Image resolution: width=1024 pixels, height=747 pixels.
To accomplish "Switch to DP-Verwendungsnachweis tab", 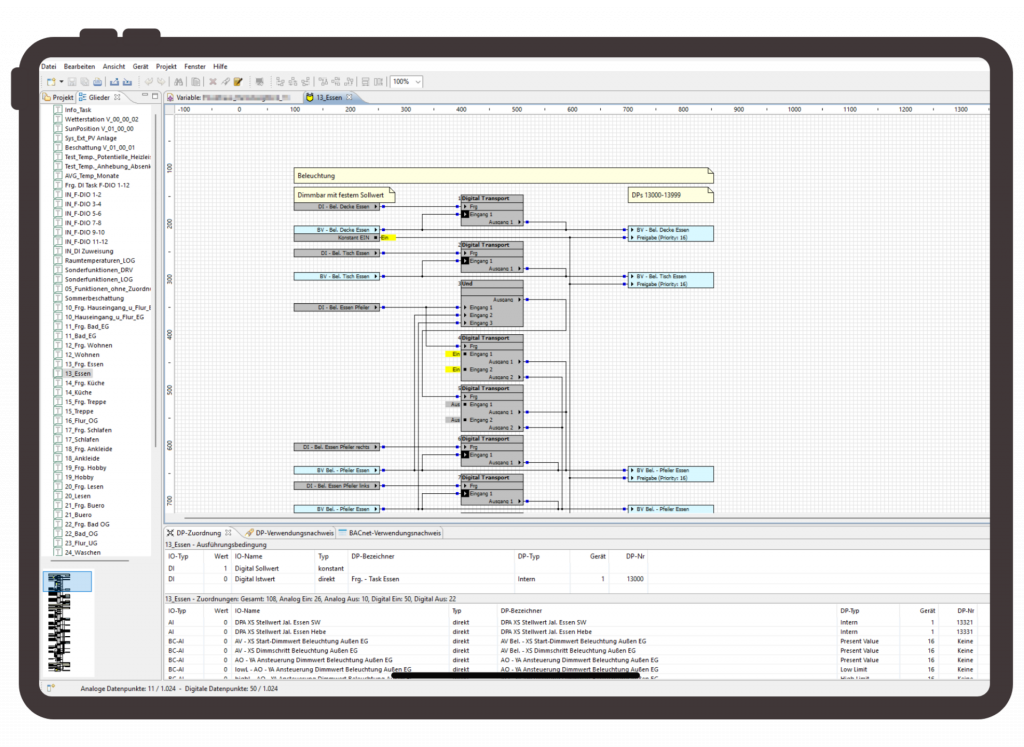I will point(288,533).
